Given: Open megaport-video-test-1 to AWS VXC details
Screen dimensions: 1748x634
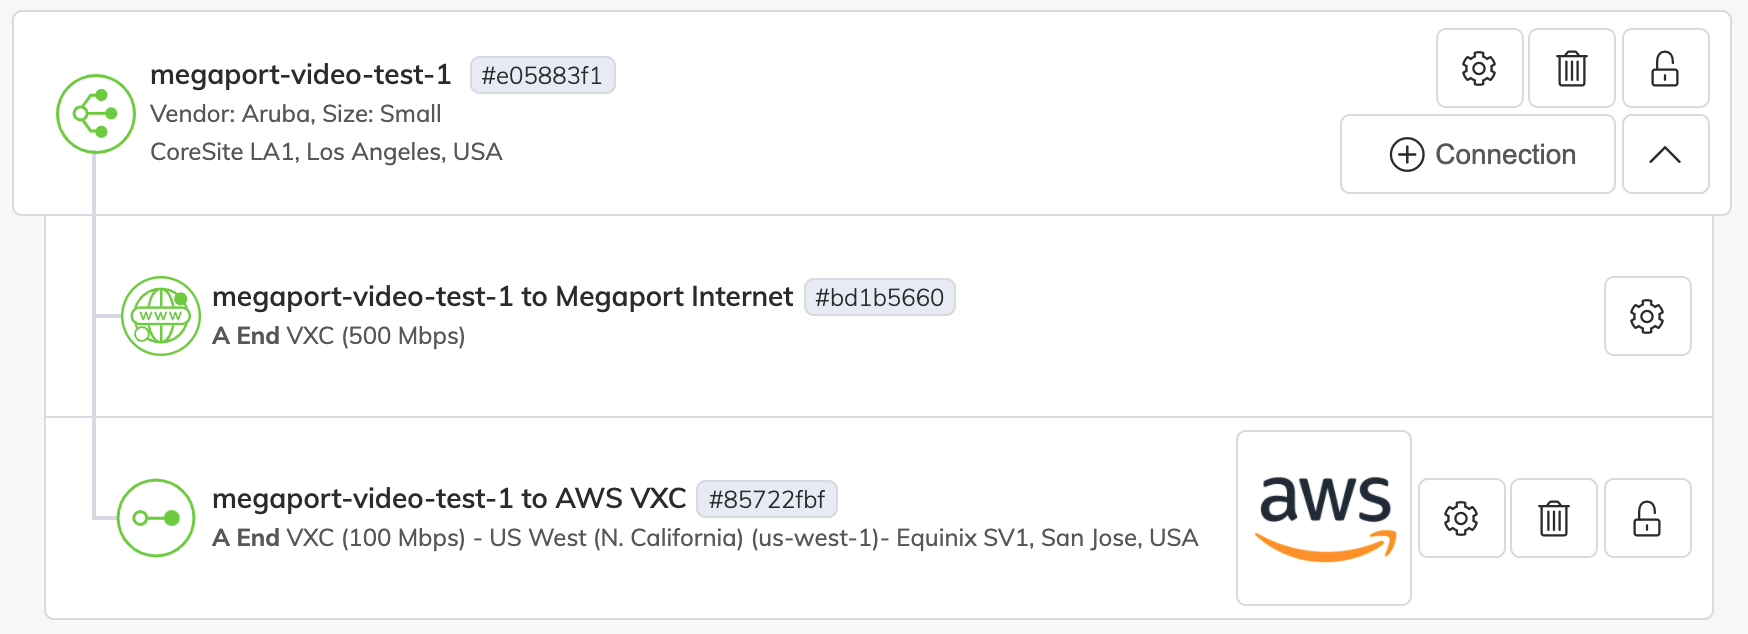Looking at the screenshot, I should tap(450, 497).
